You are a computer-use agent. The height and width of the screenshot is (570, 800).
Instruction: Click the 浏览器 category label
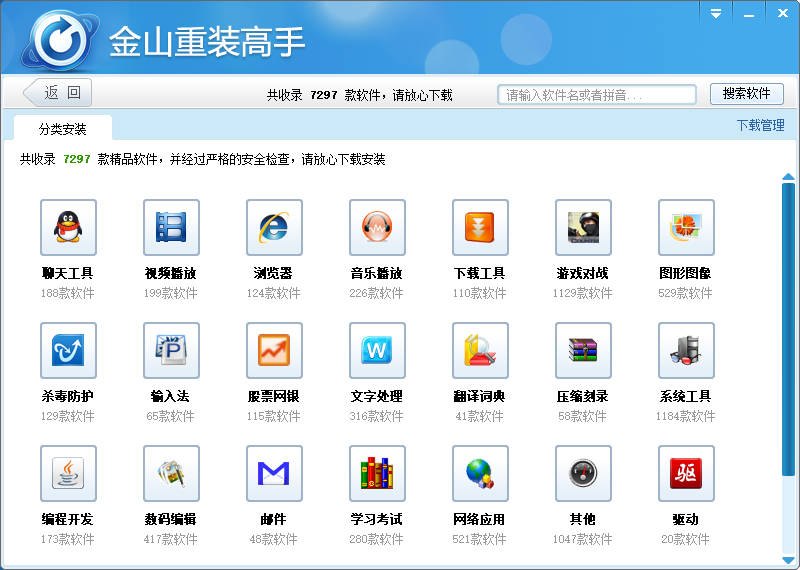point(273,274)
